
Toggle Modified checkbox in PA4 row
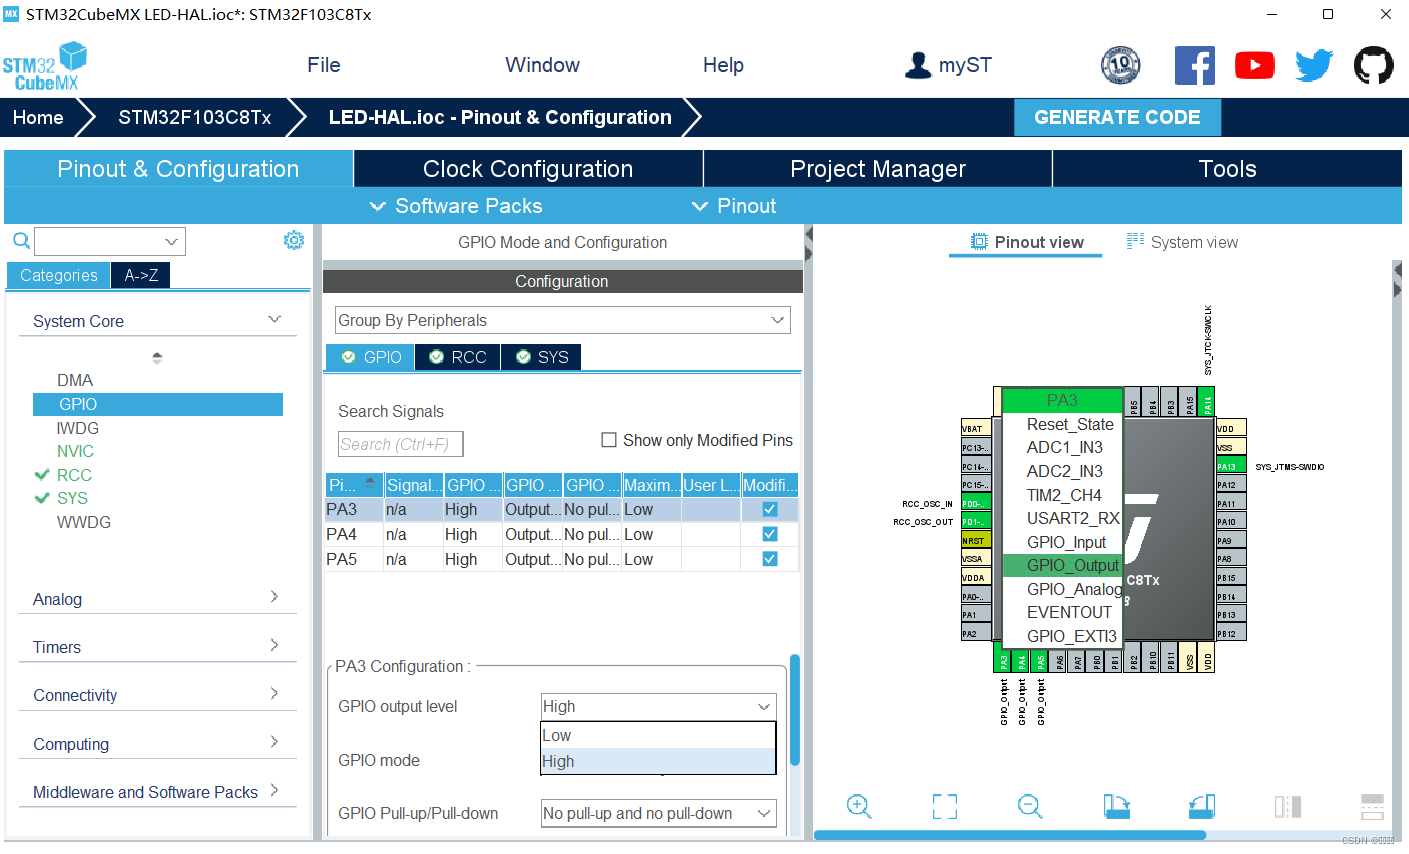tap(770, 534)
